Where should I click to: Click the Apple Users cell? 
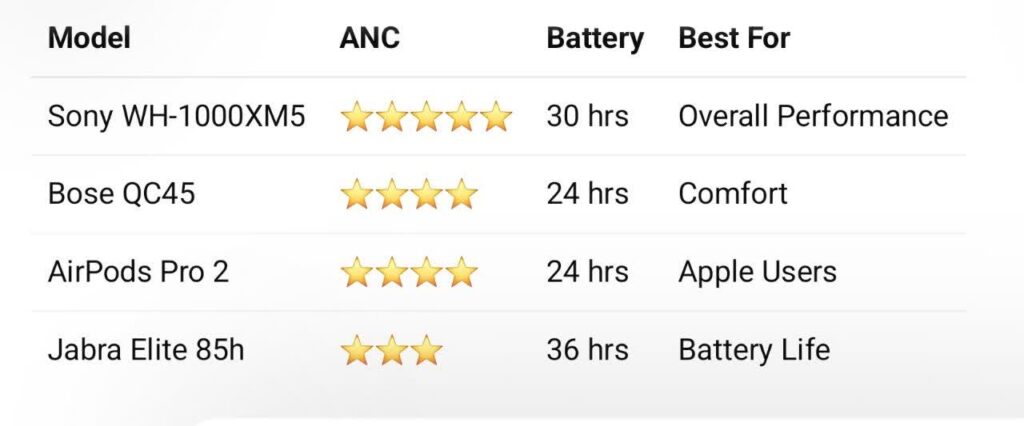click(x=757, y=271)
